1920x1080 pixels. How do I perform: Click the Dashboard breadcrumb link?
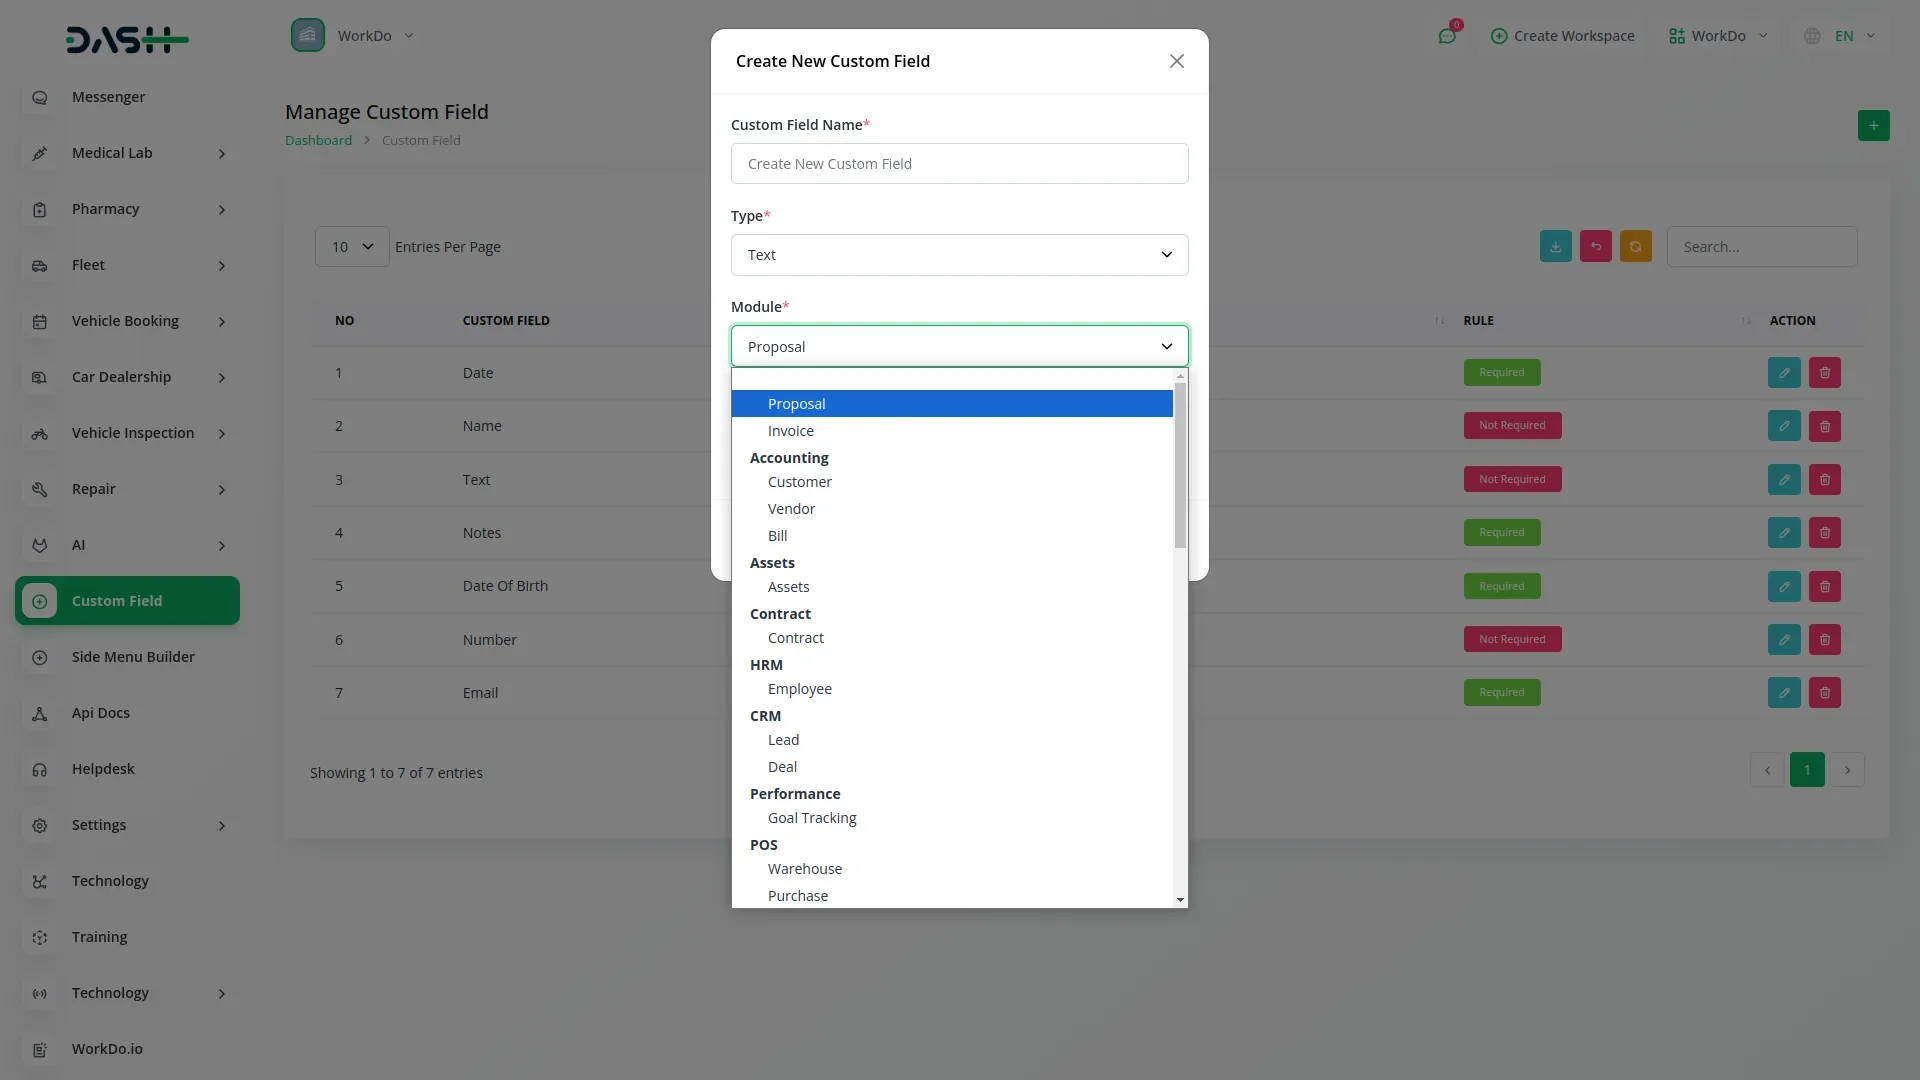click(x=318, y=141)
